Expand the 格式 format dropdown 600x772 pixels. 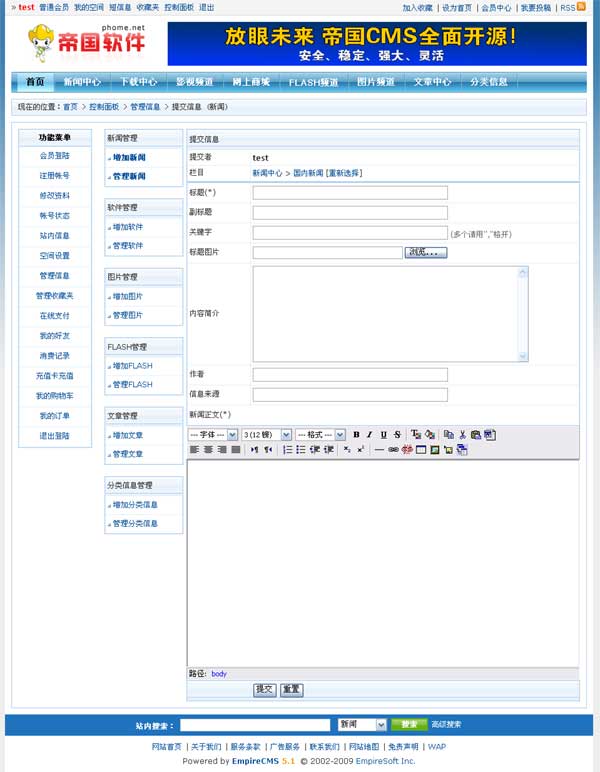pyautogui.click(x=321, y=435)
